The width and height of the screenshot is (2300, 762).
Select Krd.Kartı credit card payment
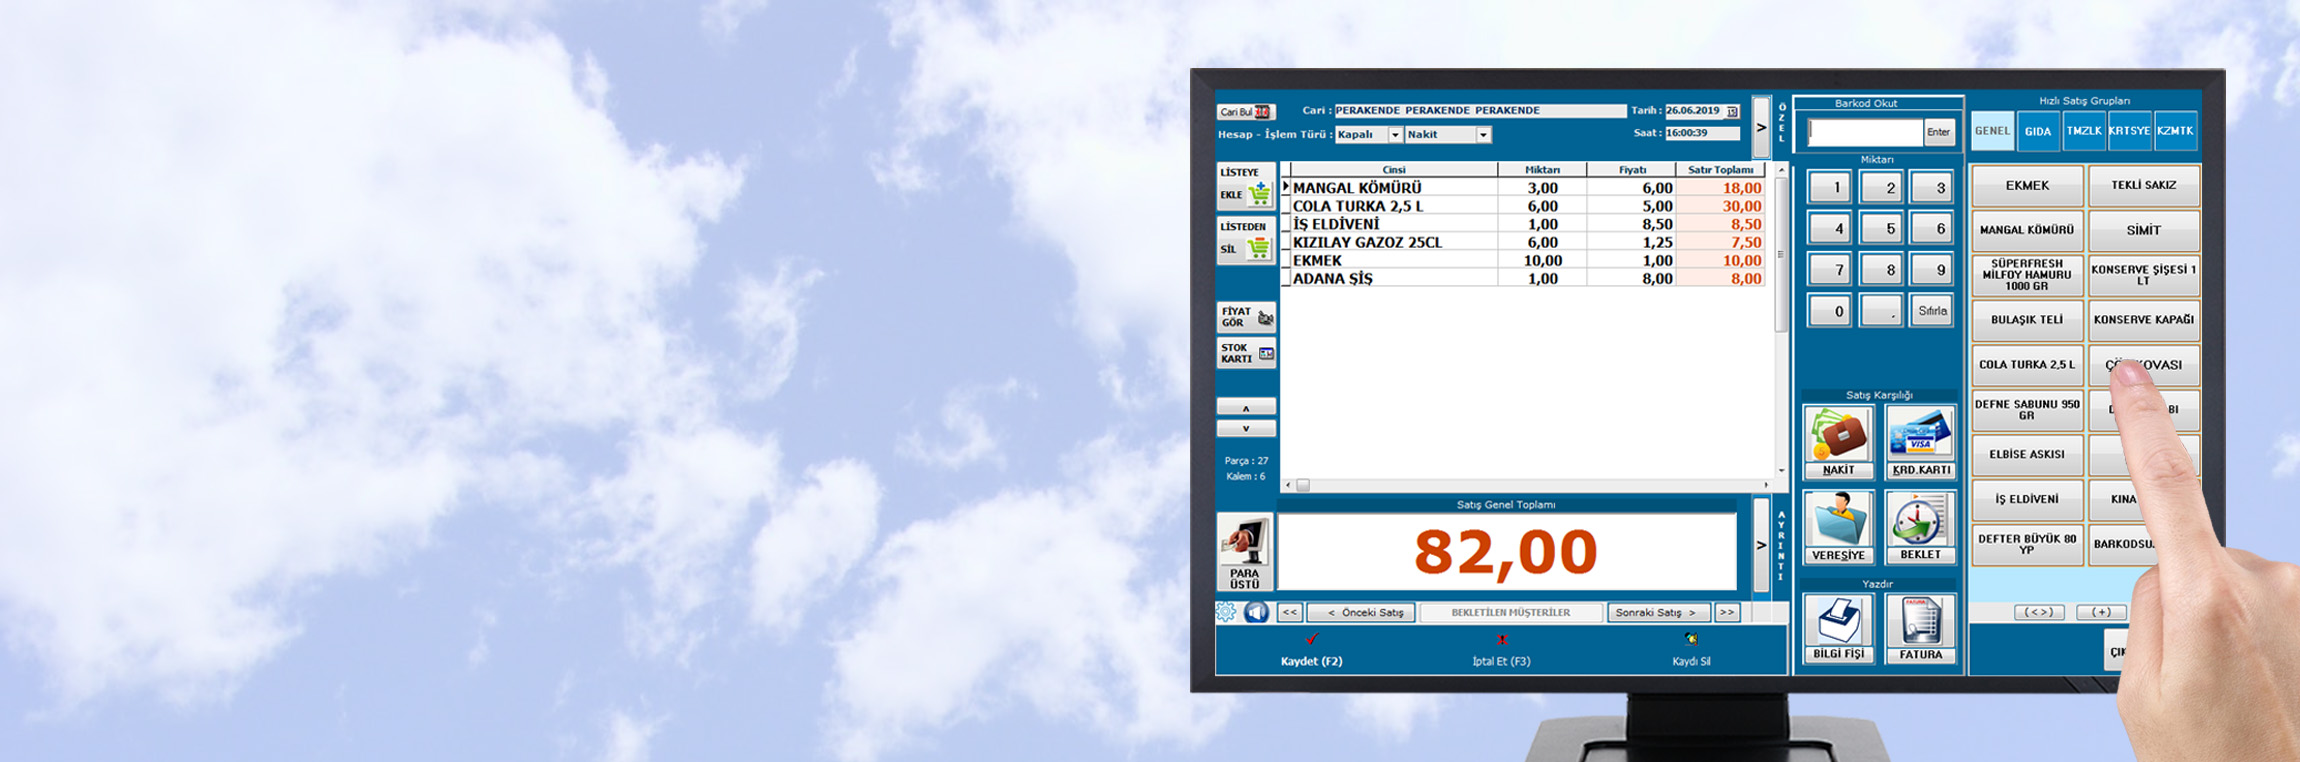click(x=1921, y=442)
